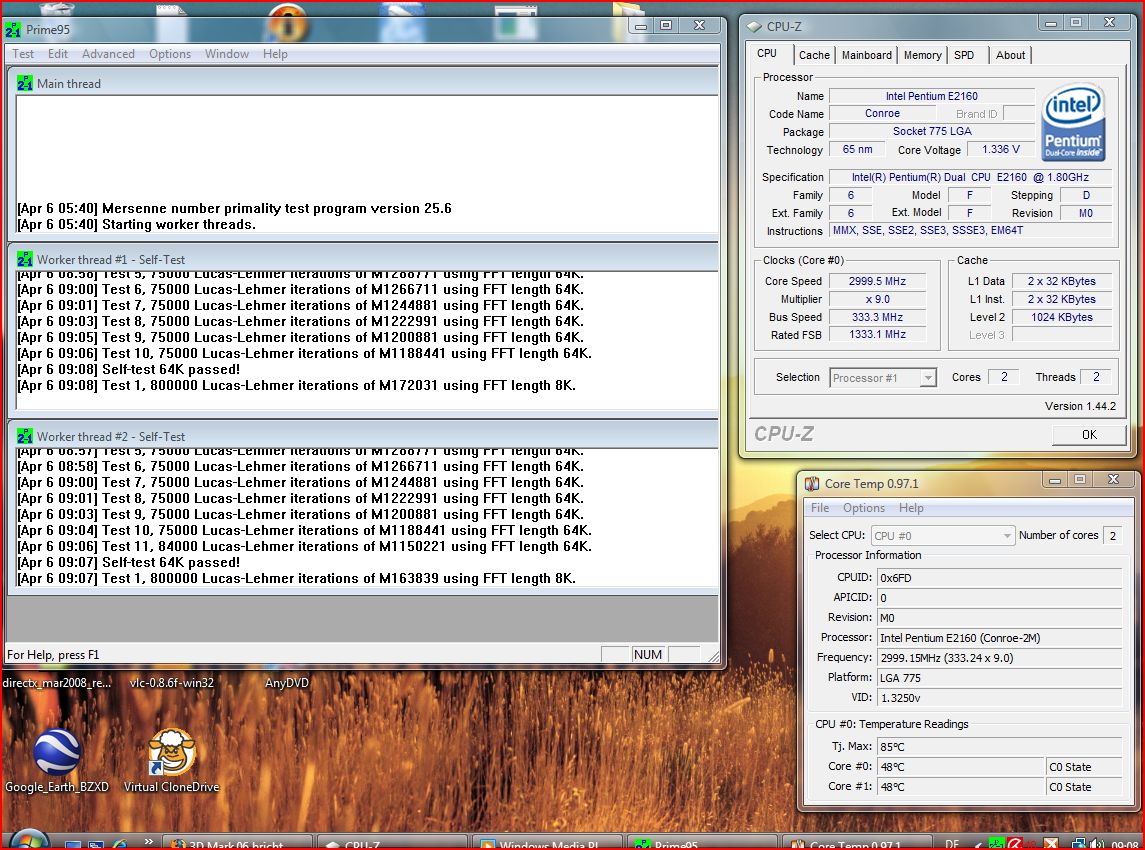Open the Test menu in Prime95

(23, 54)
